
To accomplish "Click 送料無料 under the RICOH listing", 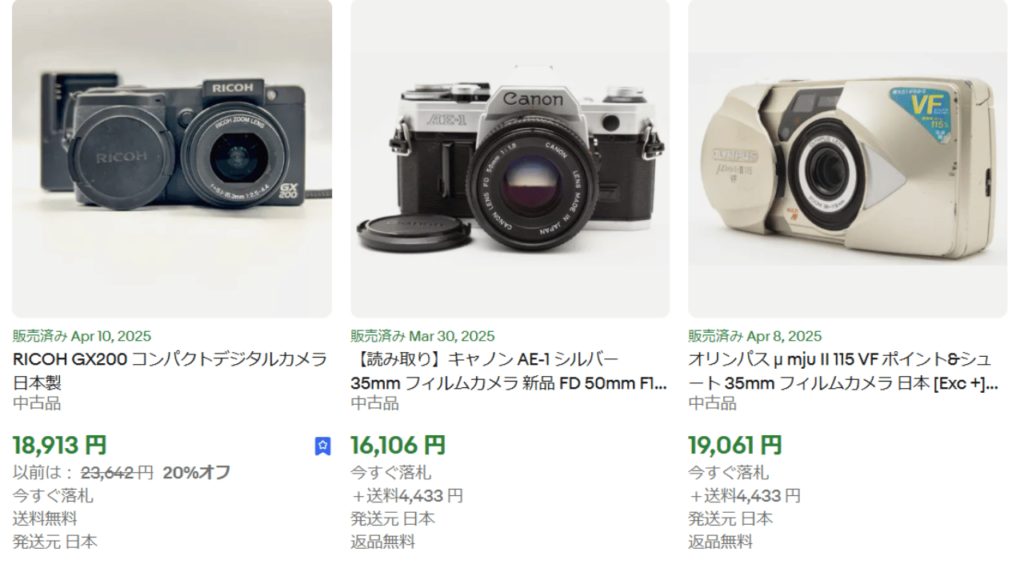I will tap(45, 519).
